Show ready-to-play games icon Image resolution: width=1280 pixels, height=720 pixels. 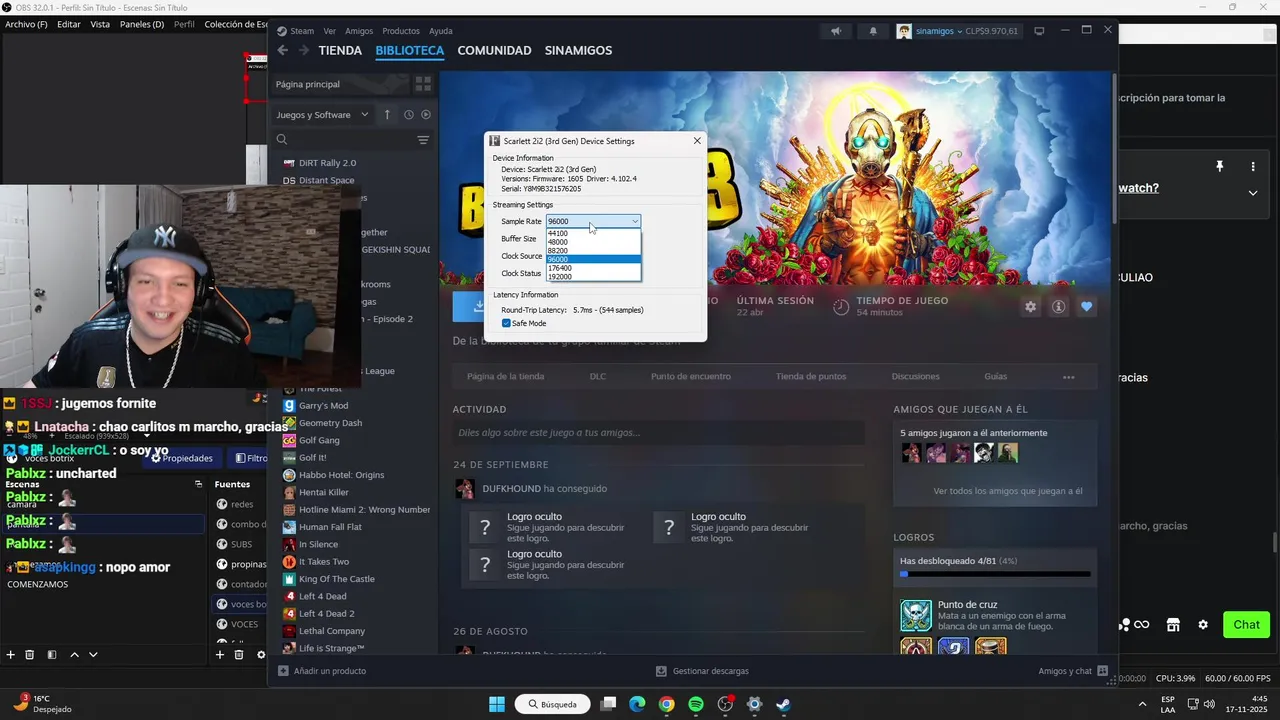[426, 115]
